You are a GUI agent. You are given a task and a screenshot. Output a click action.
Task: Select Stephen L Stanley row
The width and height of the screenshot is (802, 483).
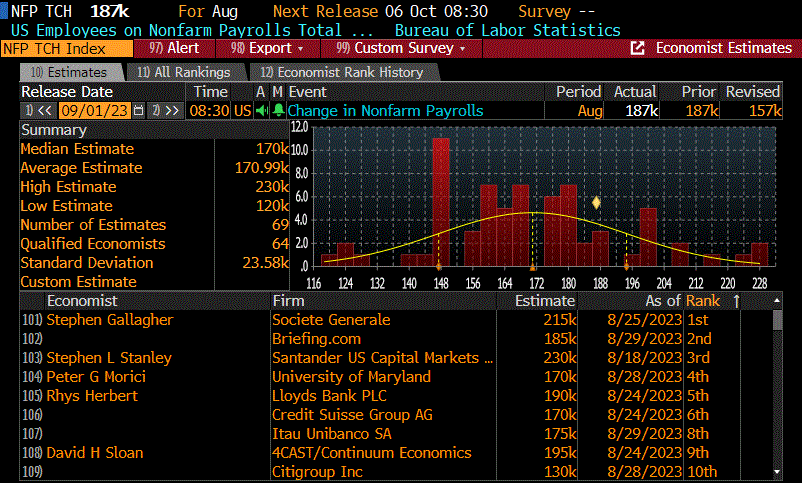(396, 358)
